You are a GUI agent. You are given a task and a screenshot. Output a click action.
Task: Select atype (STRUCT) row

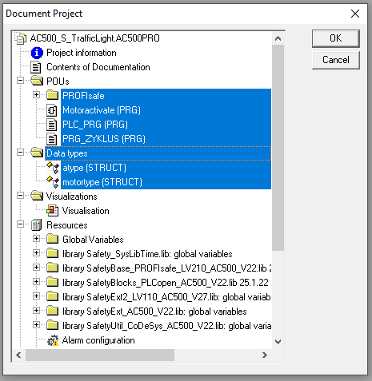point(166,168)
